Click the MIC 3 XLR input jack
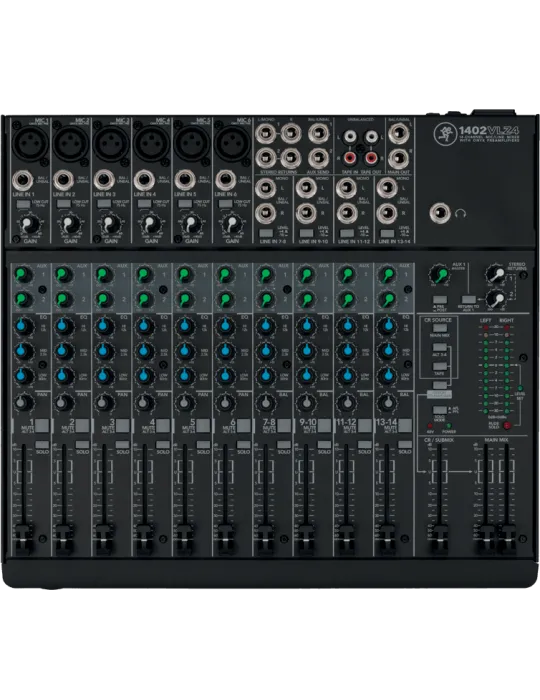The width and height of the screenshot is (540, 700). tap(111, 142)
